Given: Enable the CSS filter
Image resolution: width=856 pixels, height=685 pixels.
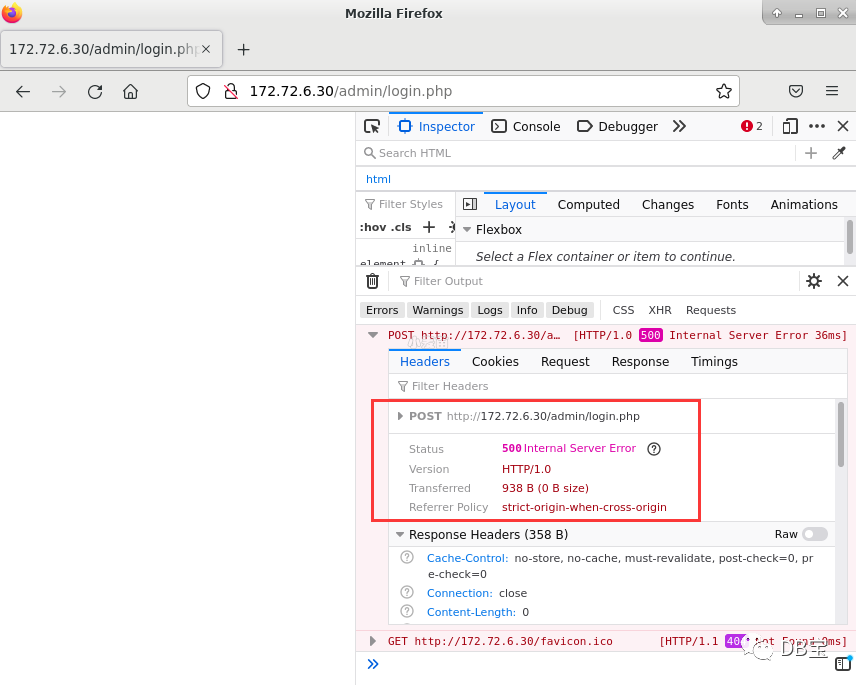Looking at the screenshot, I should (623, 310).
